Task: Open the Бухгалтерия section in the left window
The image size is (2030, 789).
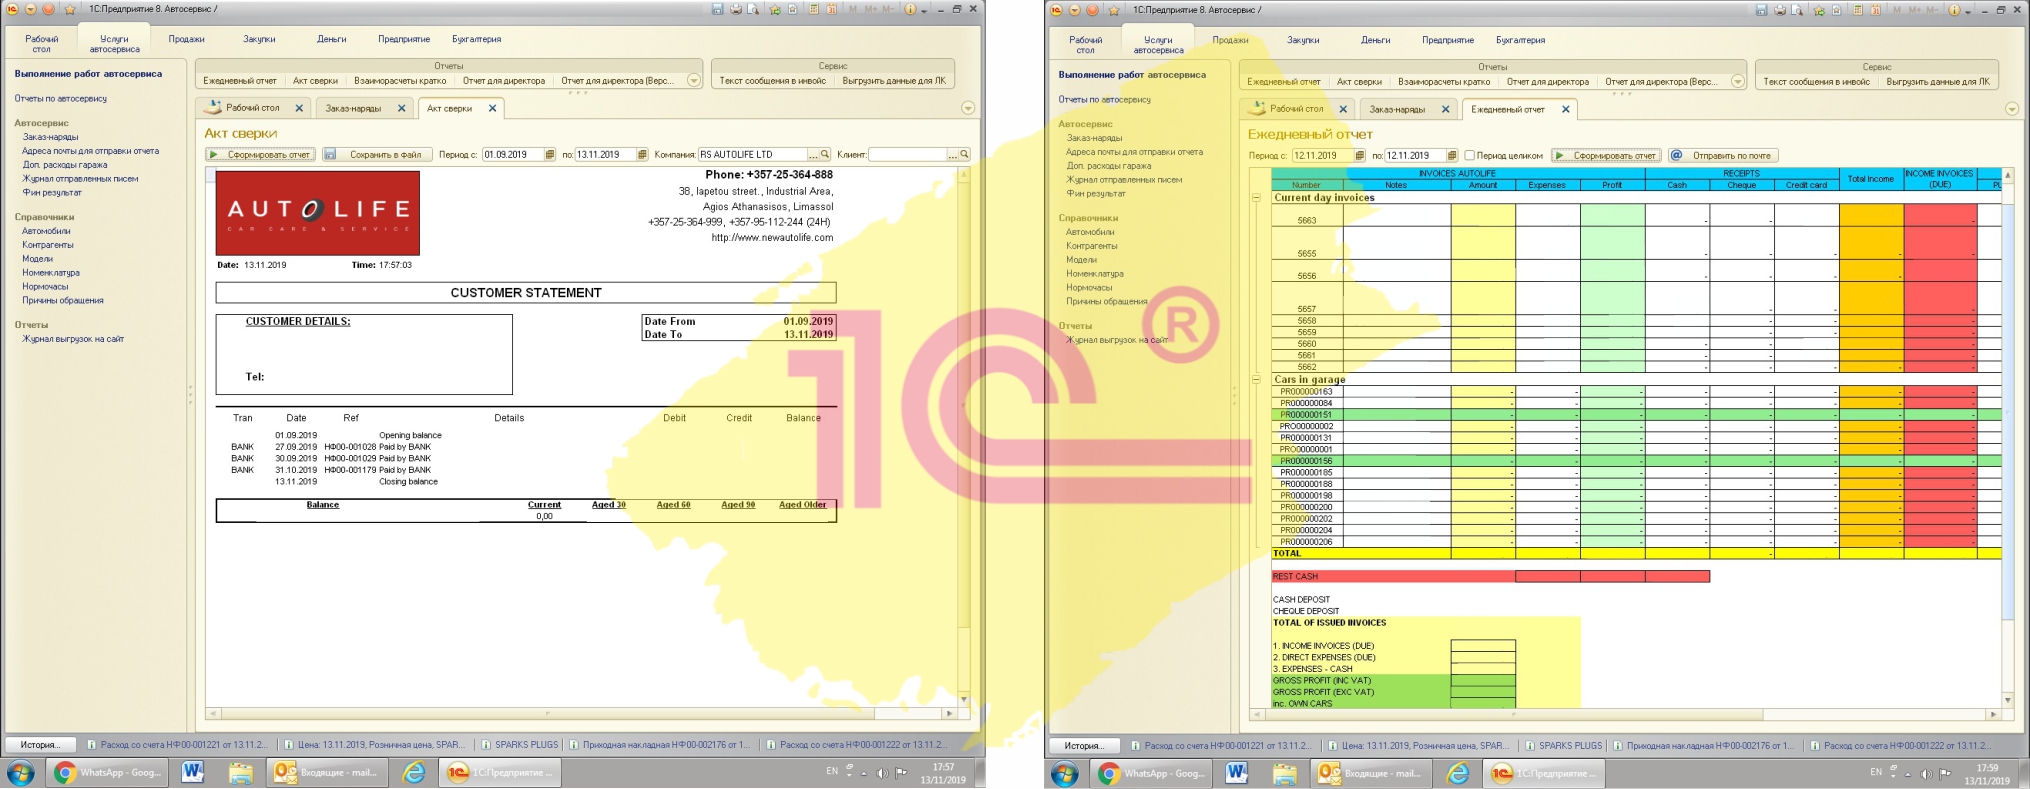Action: click(x=476, y=39)
